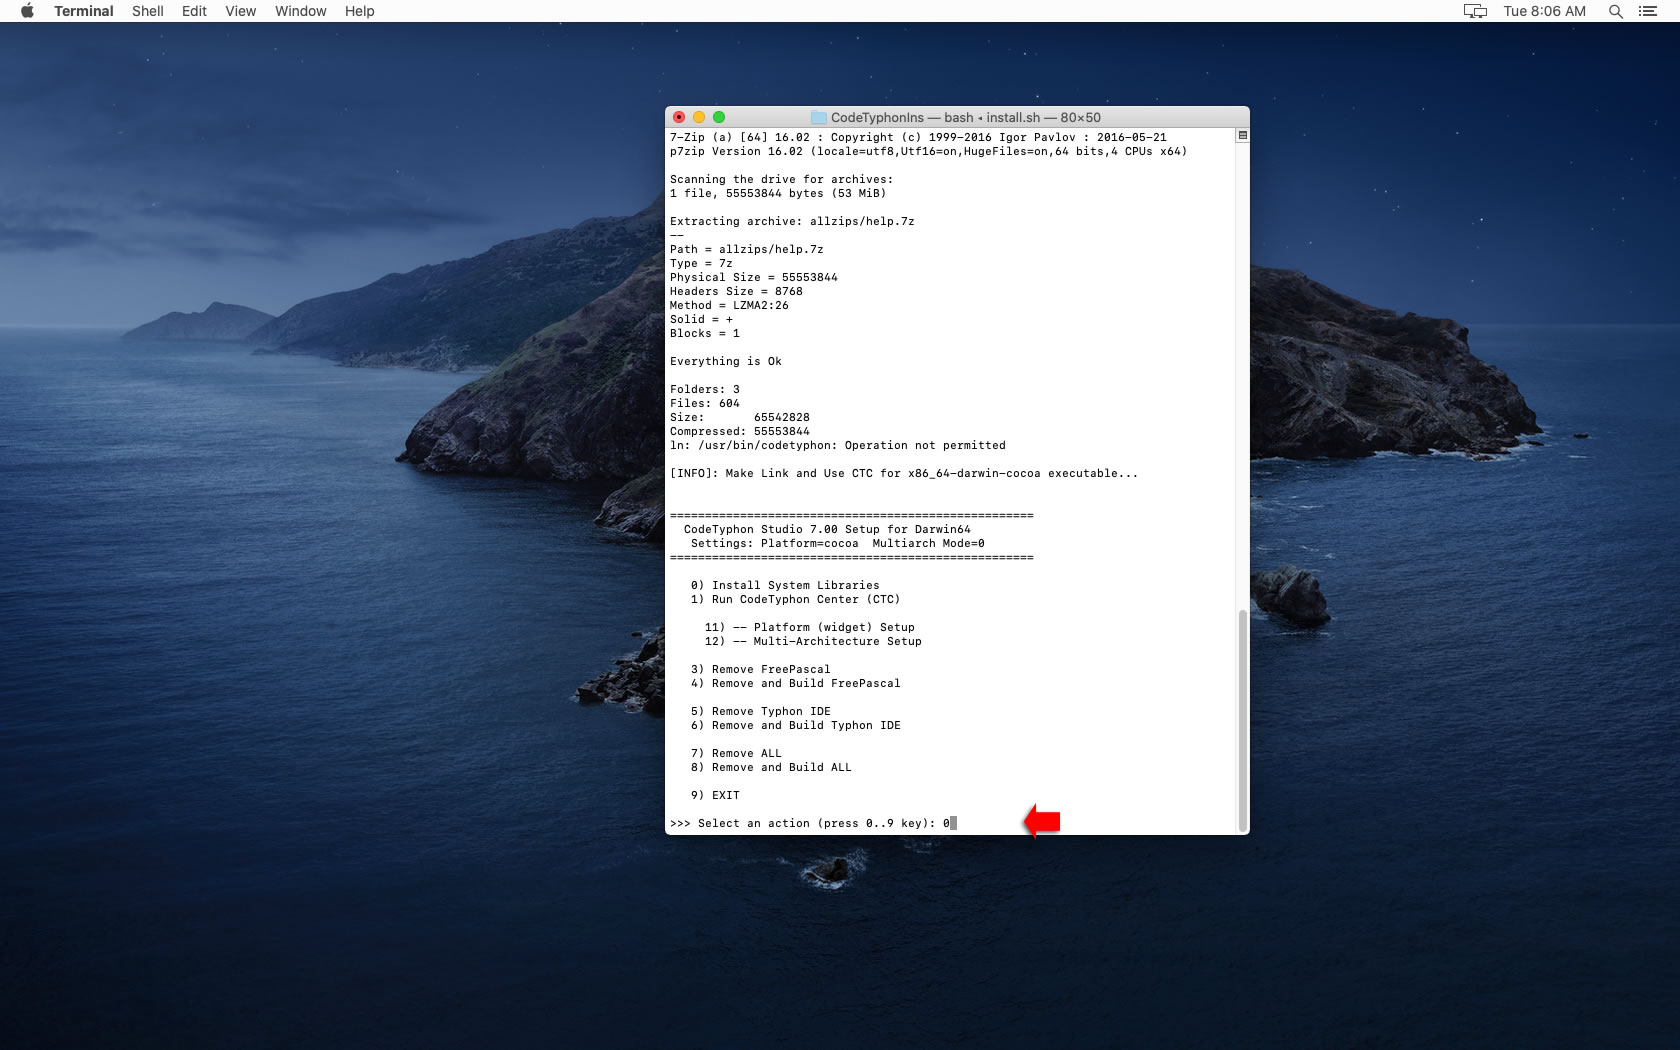Screen dimensions: 1680x1050
Task: Click 'CodeTyphon Studio 7.00 Setup for Darwin64' header
Action: point(827,529)
